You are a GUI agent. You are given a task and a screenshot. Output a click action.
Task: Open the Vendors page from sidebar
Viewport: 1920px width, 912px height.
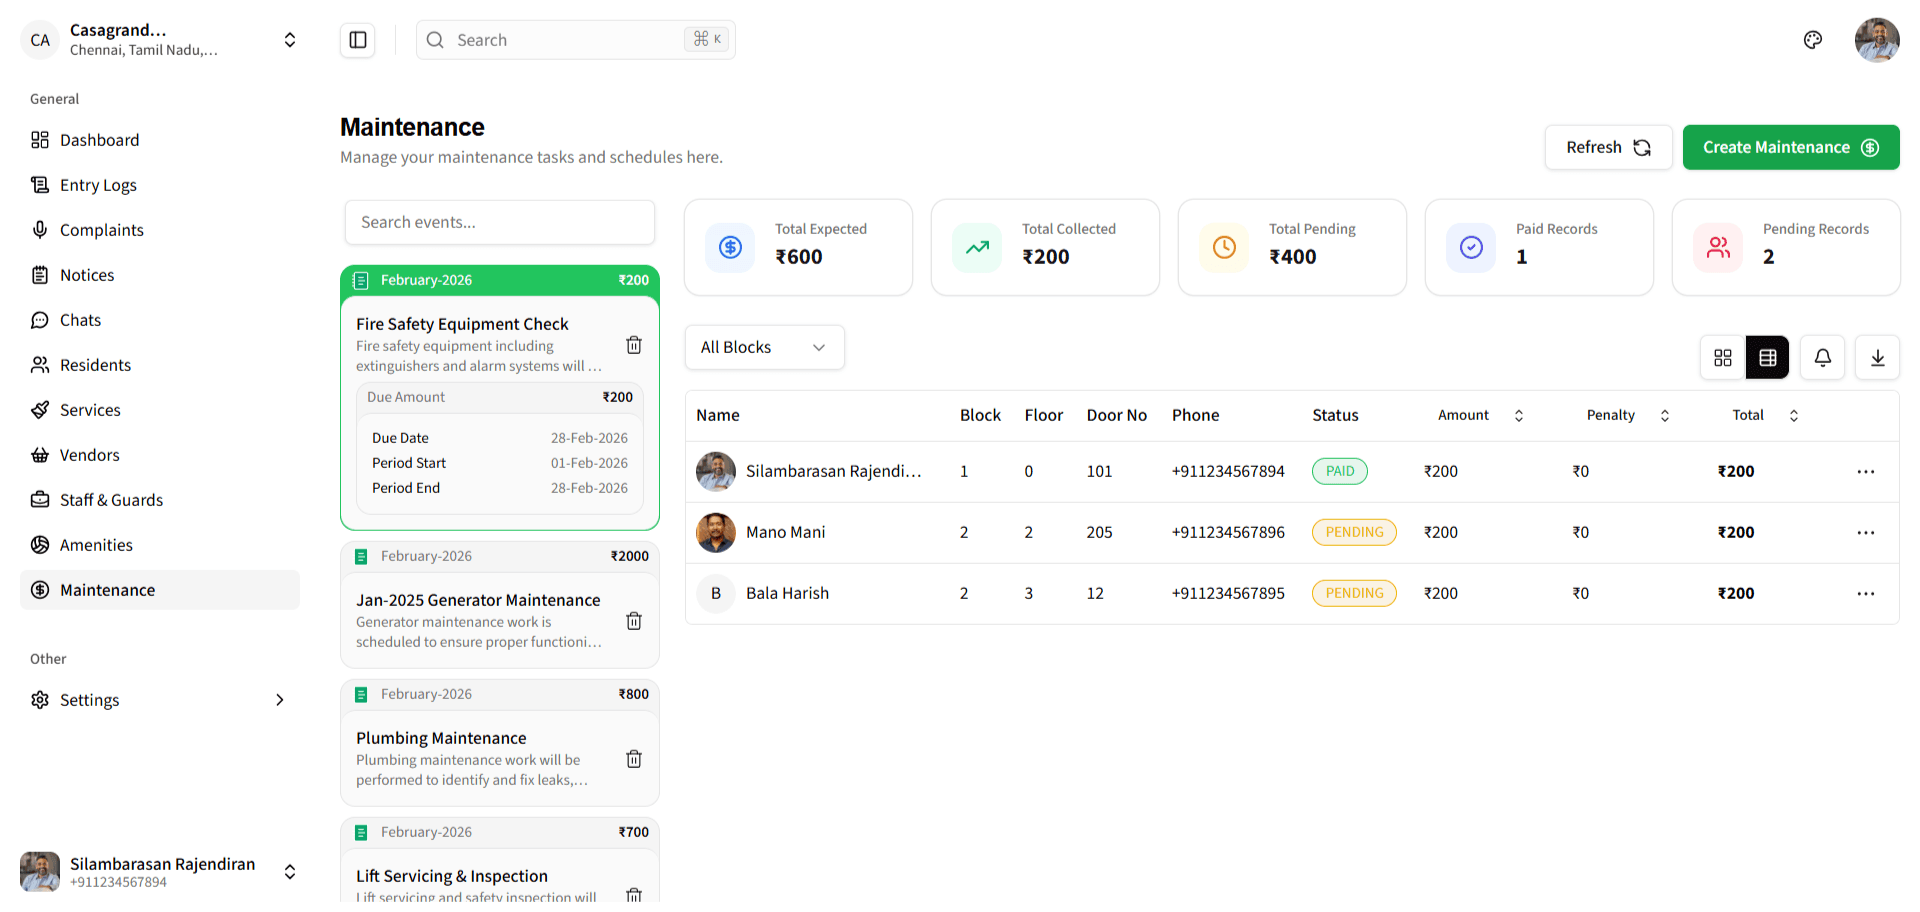(x=88, y=454)
